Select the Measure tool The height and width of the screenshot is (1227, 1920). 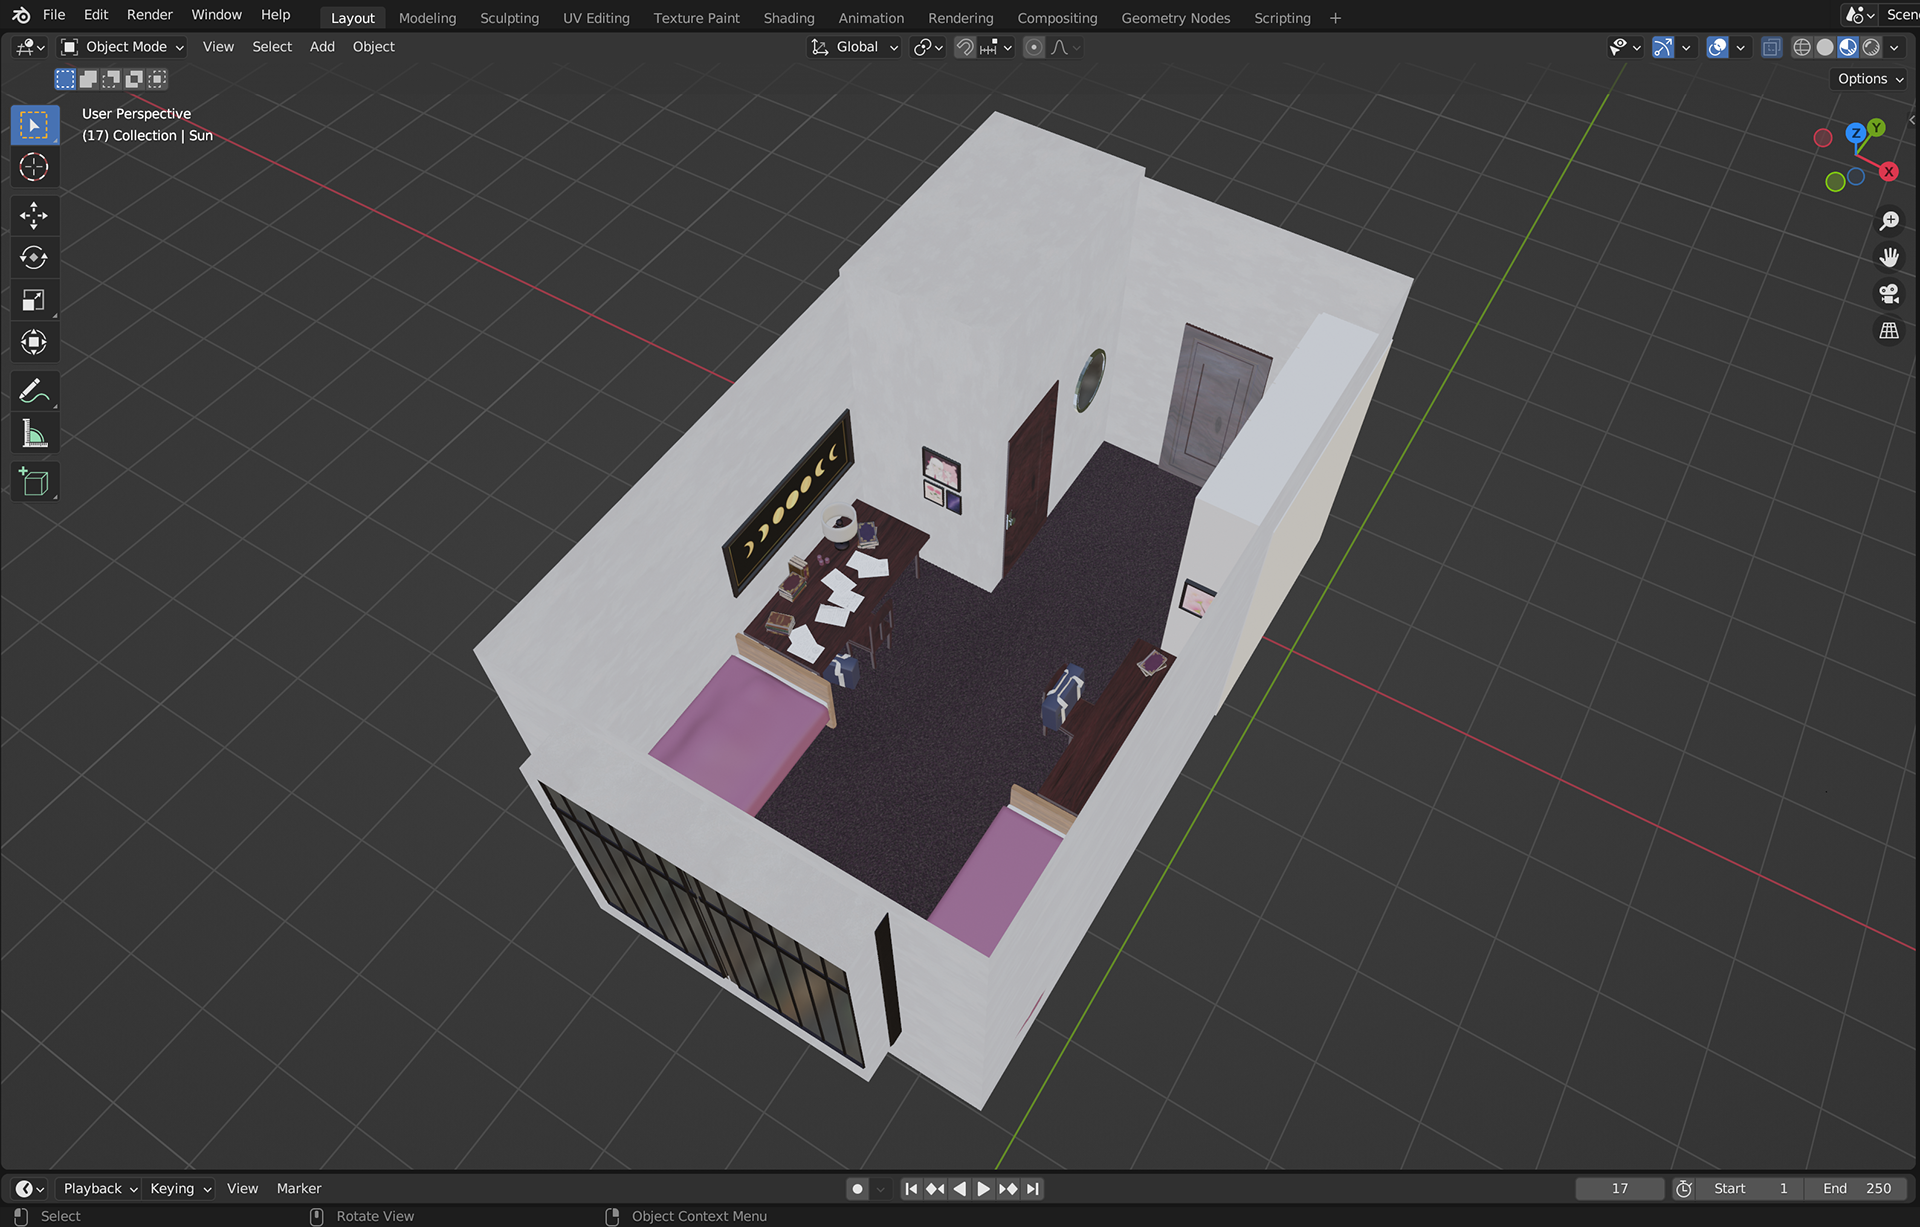coord(34,433)
